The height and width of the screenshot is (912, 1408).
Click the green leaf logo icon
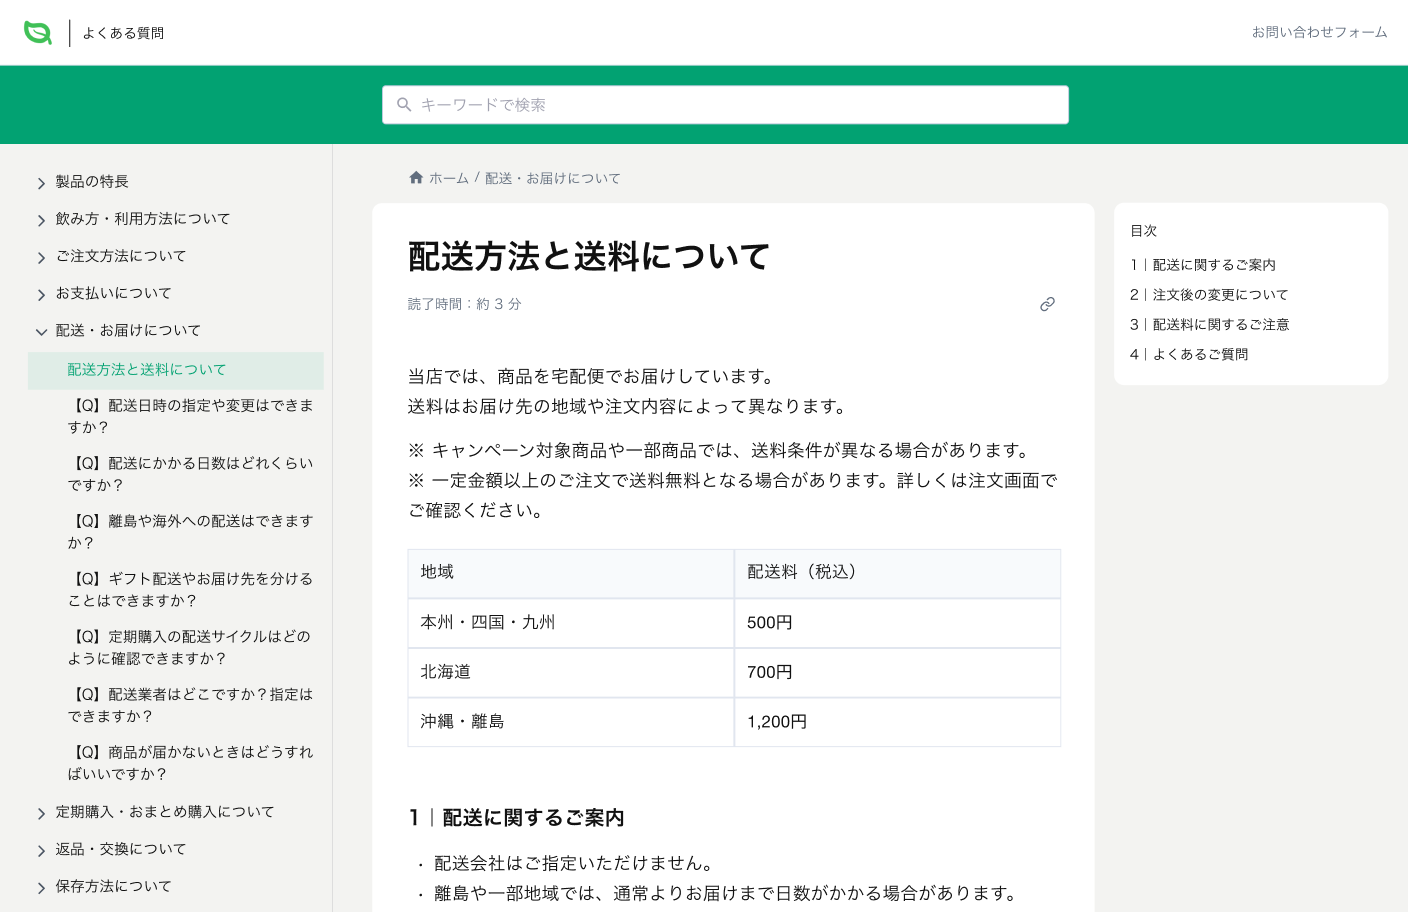(37, 32)
